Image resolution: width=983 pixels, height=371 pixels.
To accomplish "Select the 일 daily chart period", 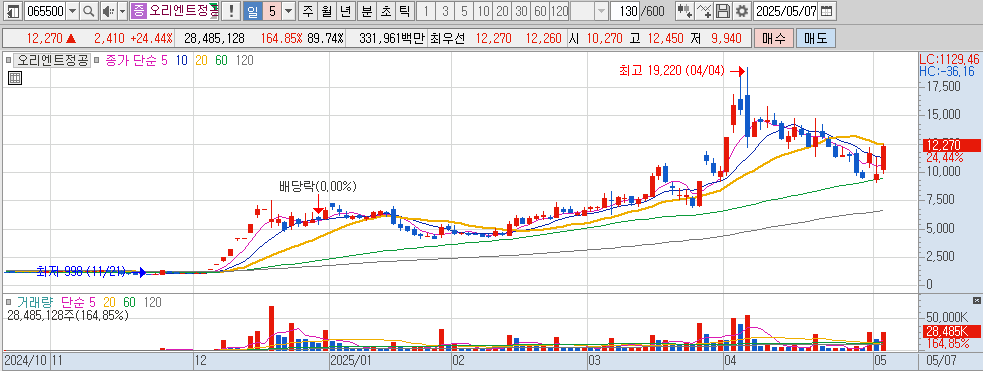I will point(252,11).
